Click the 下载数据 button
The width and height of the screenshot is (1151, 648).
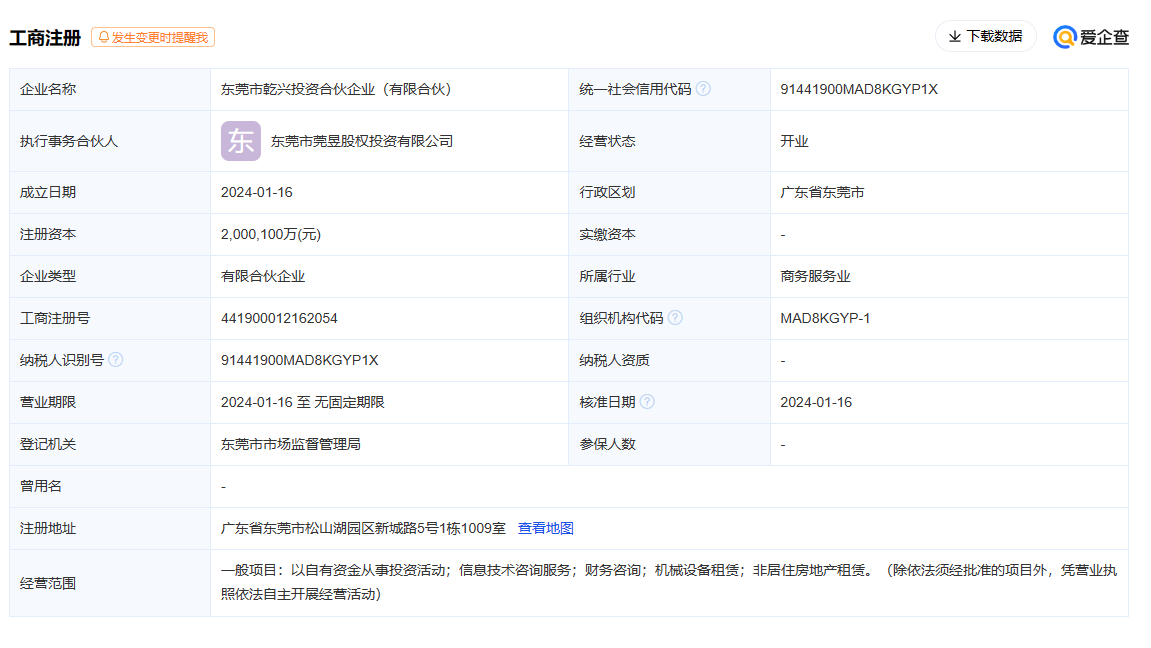(x=986, y=35)
